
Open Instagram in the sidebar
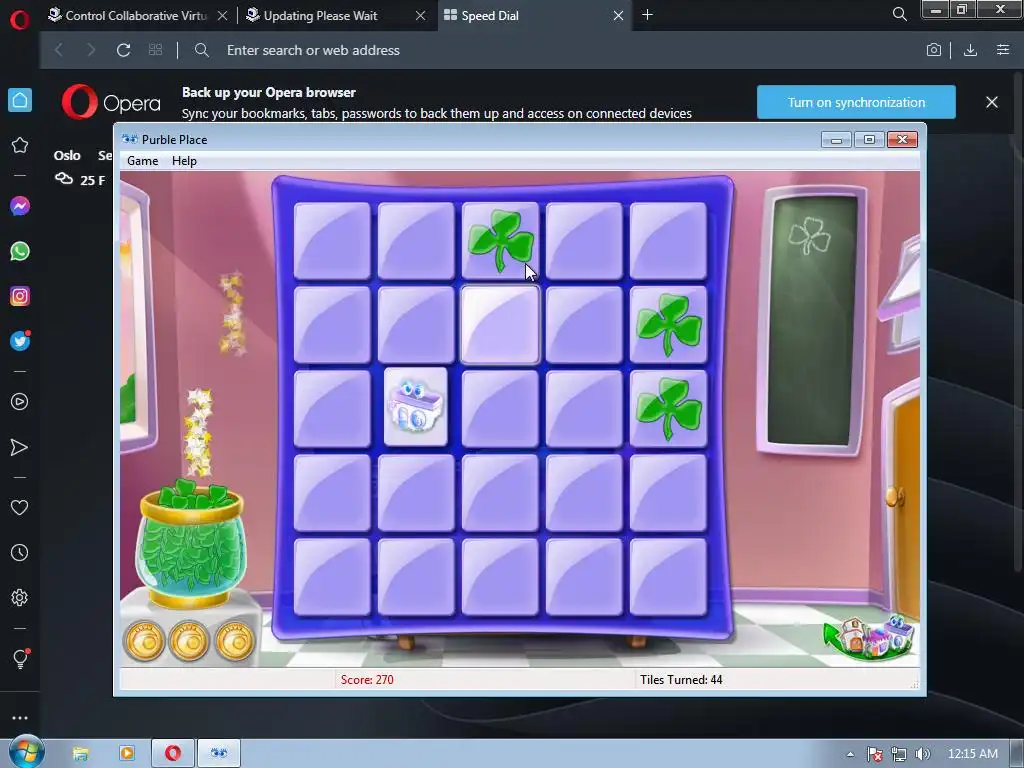point(20,296)
